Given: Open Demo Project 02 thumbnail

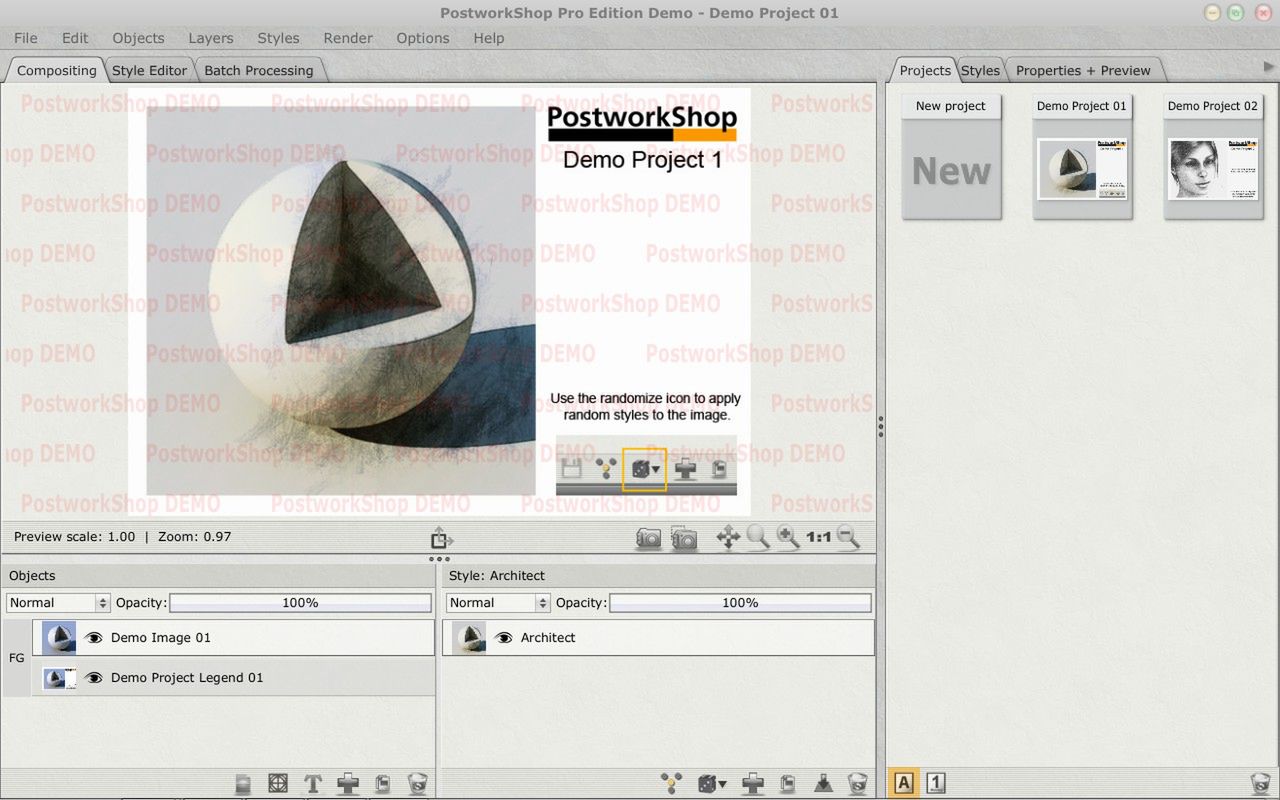Looking at the screenshot, I should [x=1213, y=157].
